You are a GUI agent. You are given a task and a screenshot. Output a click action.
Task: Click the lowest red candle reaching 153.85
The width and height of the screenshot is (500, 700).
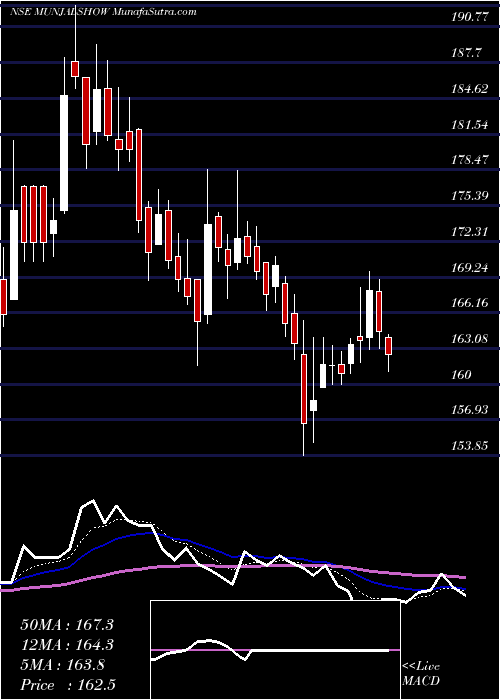(304, 388)
